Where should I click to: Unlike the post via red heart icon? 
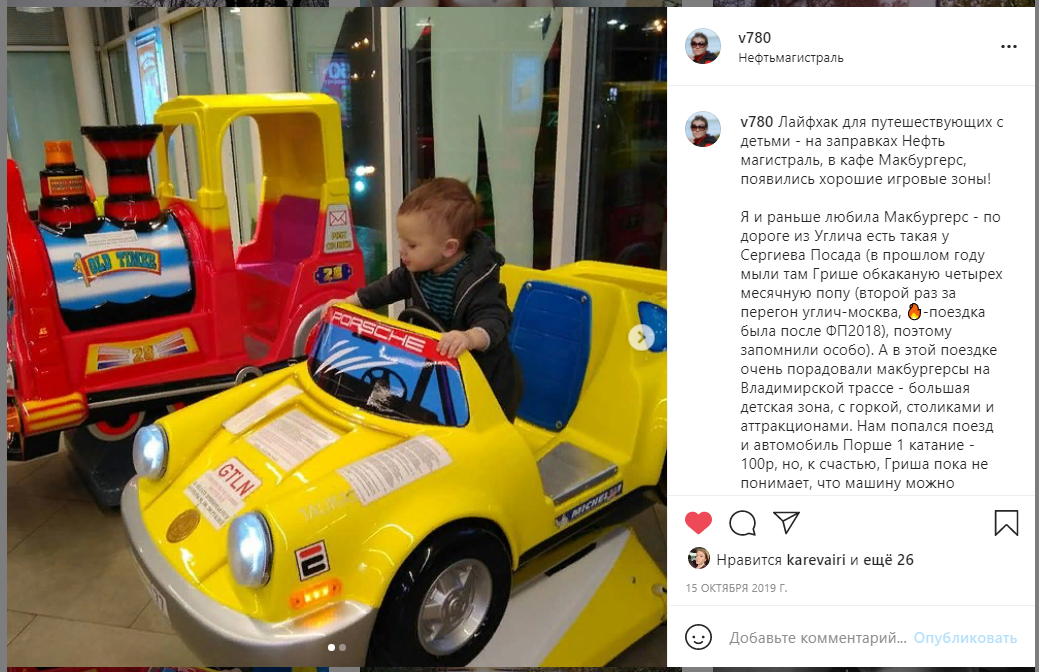698,523
